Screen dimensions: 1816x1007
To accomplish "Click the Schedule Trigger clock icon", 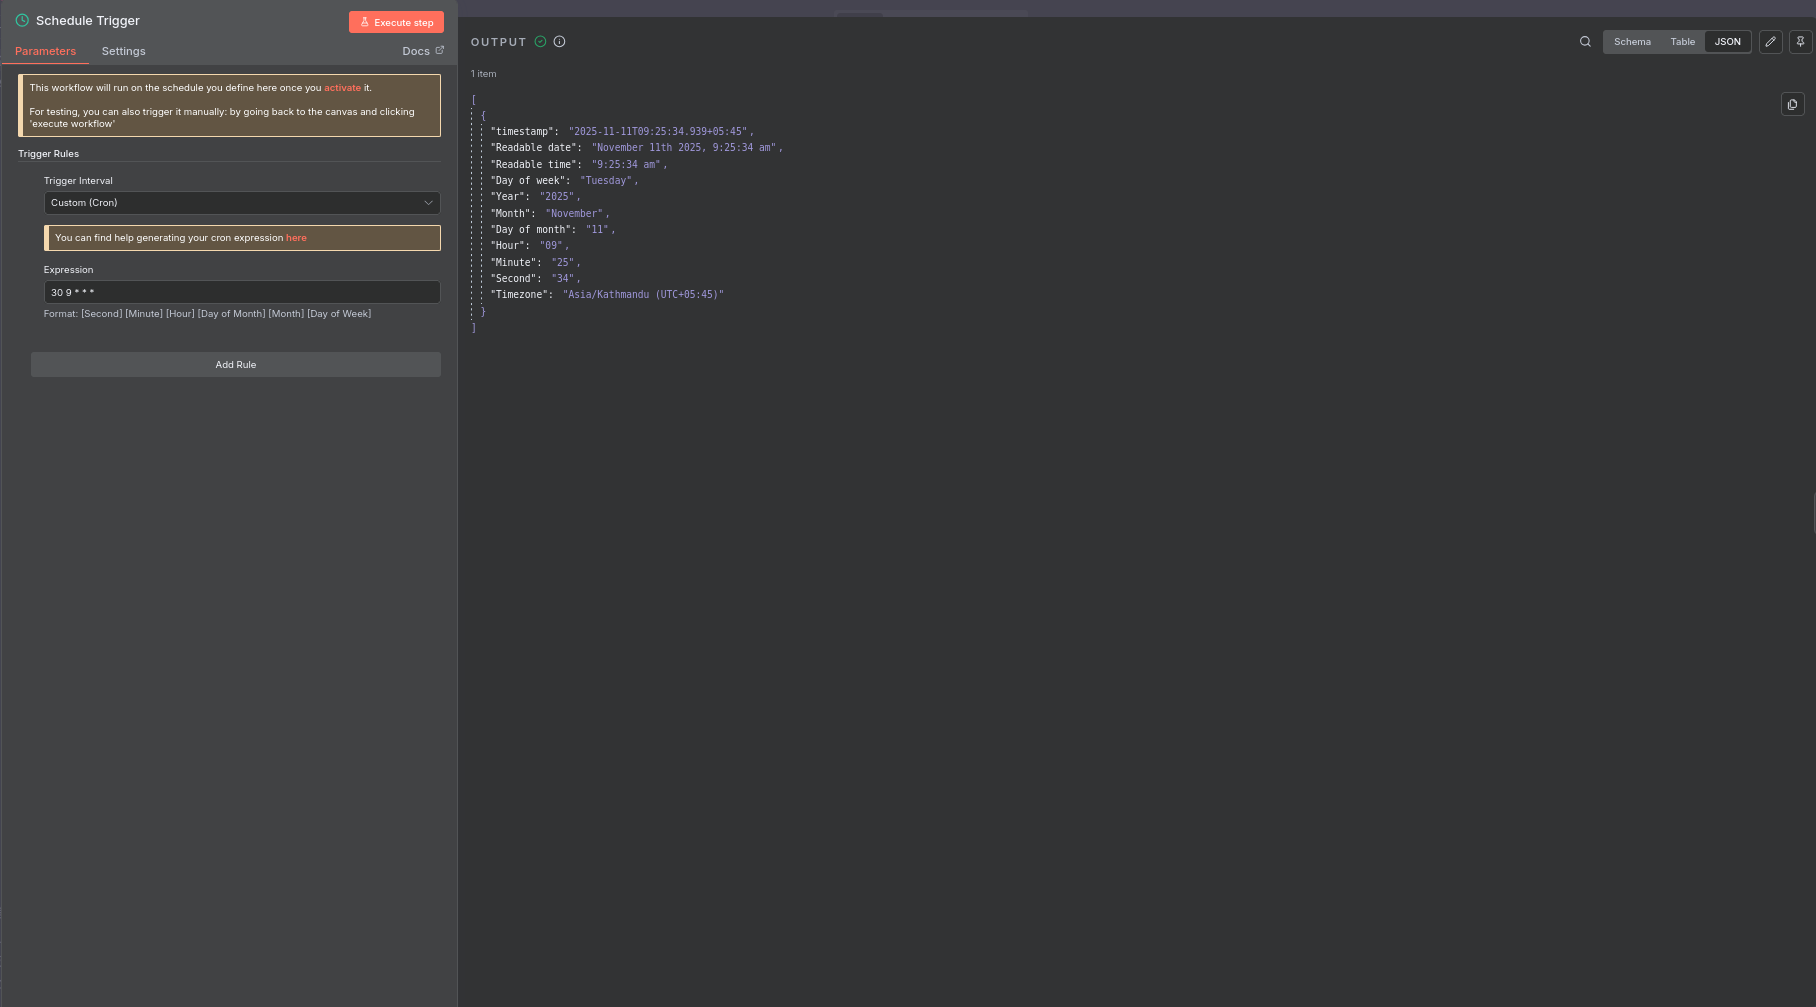I will [22, 20].
